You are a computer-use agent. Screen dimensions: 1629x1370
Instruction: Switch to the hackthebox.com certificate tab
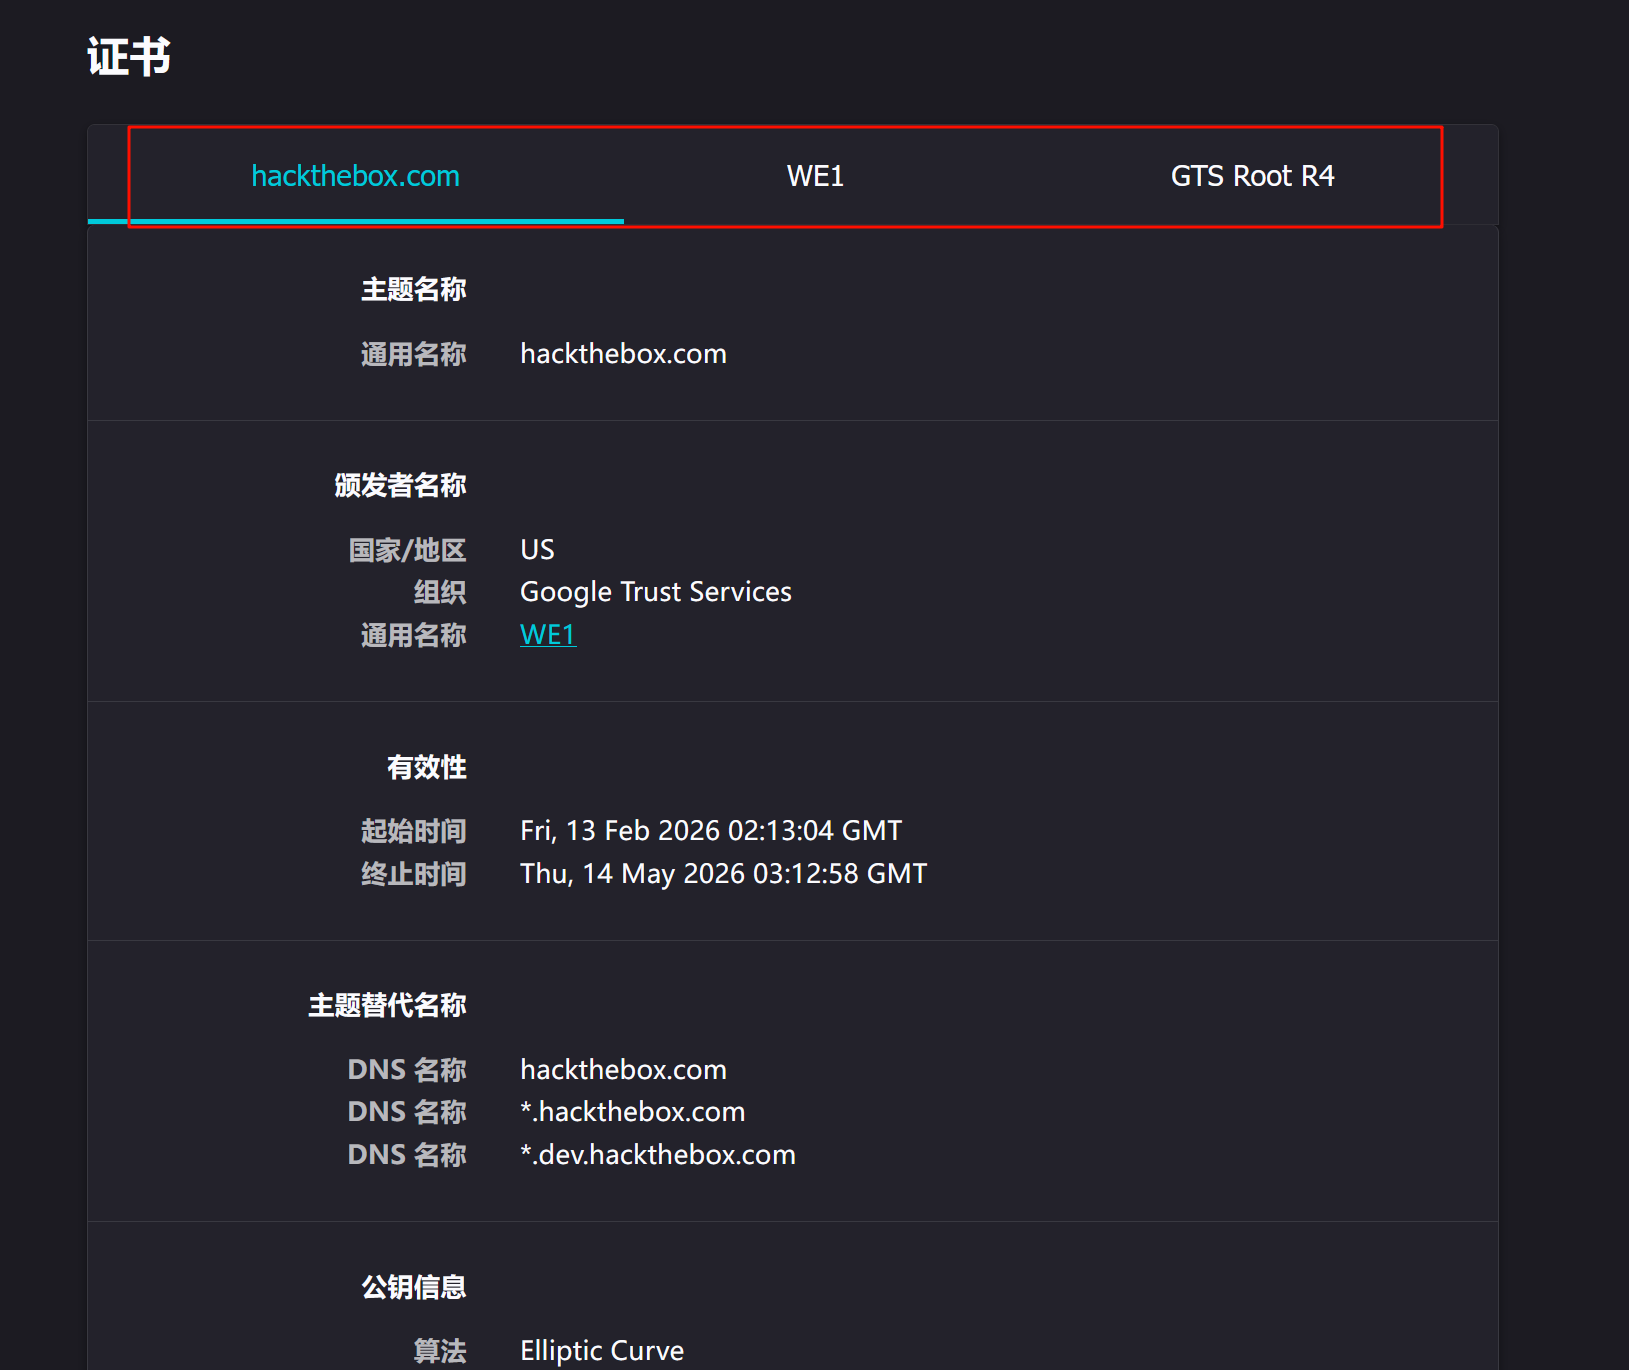point(355,176)
